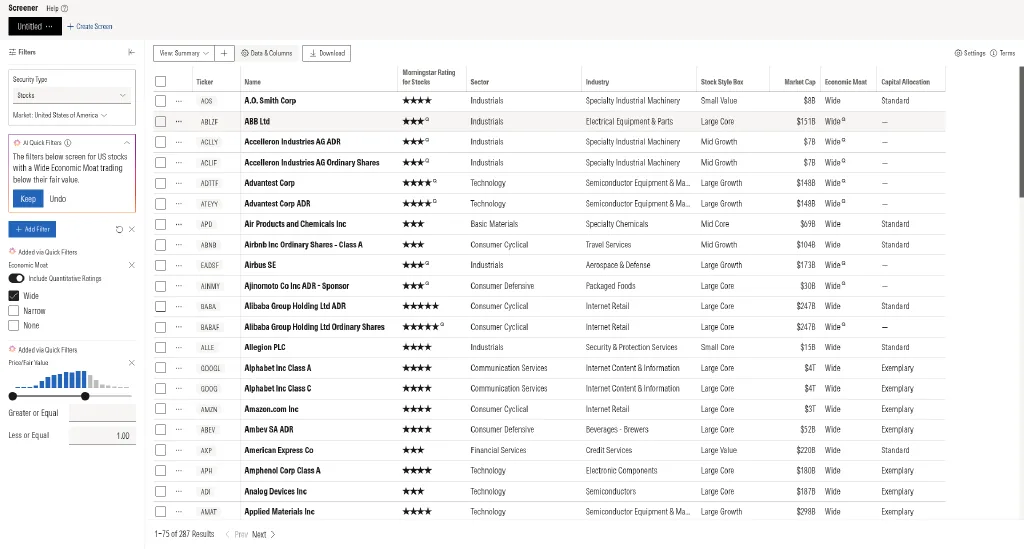Image resolution: width=1024 pixels, height=549 pixels.
Task: Sort by Economic Moat column header
Action: (846, 82)
